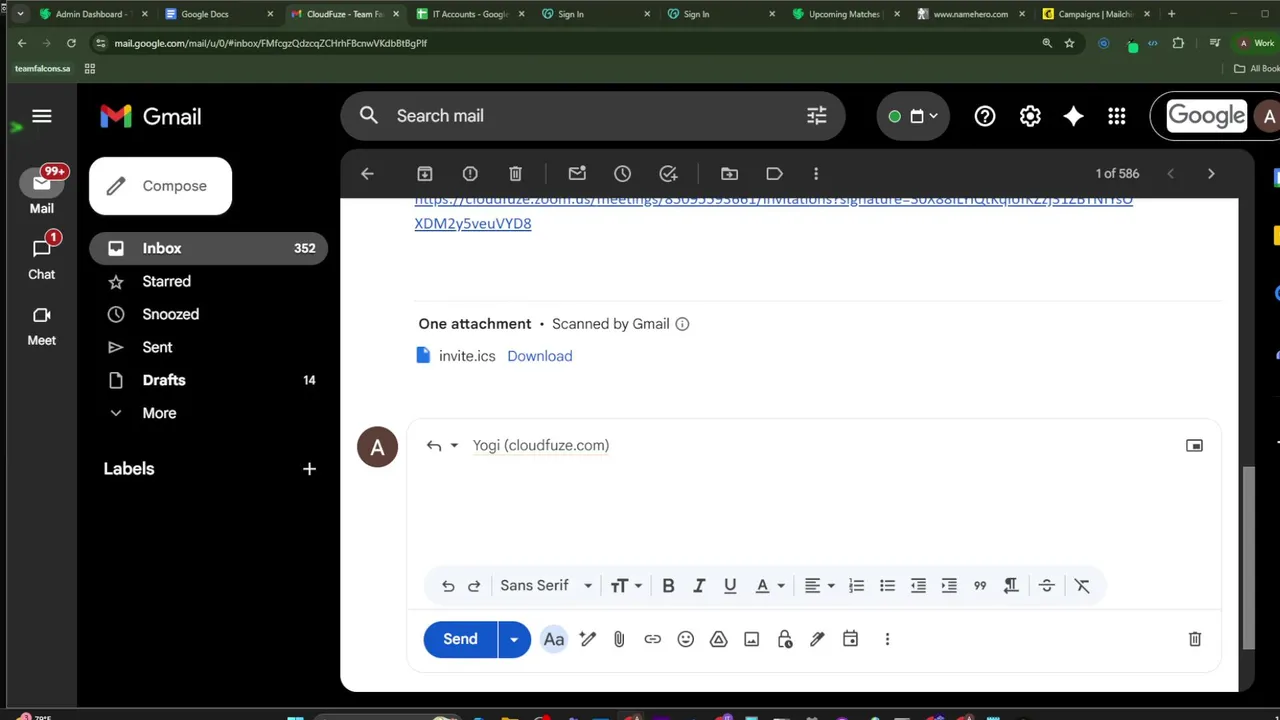The width and height of the screenshot is (1280, 720).
Task: Open more email actions menu in top toolbar
Action: pos(816,174)
